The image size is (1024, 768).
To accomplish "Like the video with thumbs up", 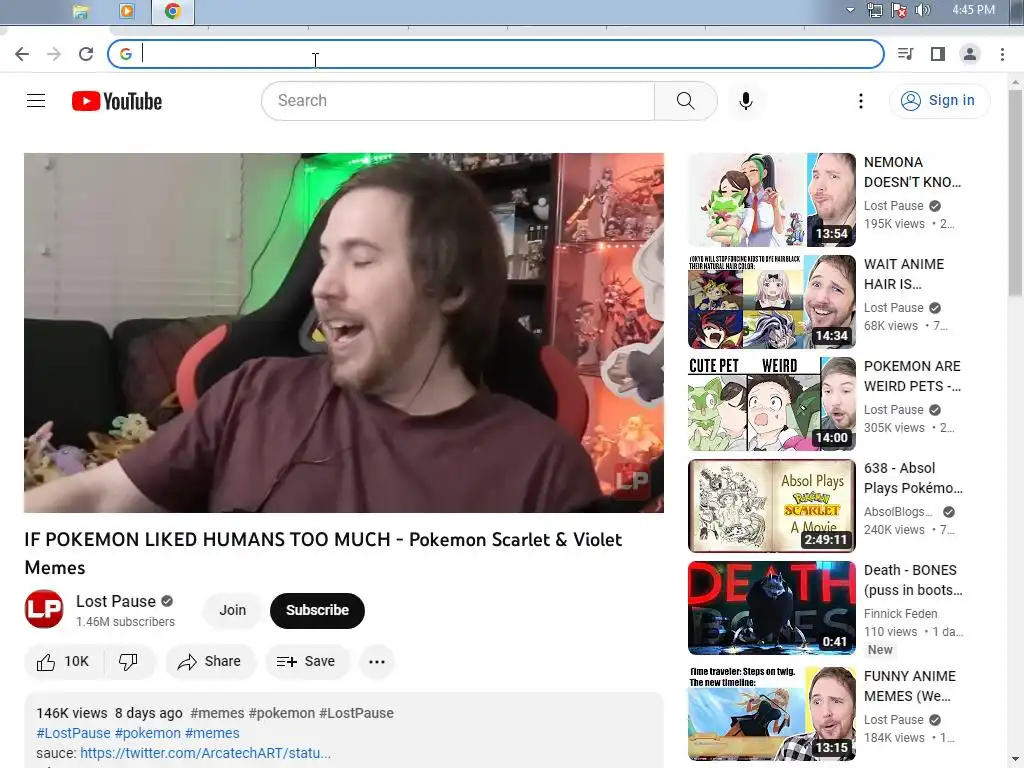I will coord(63,662).
